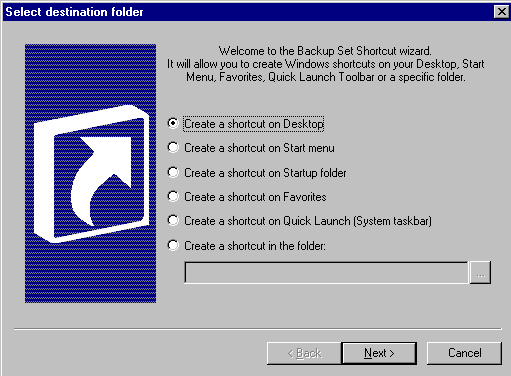Click the folder path text field
The height and width of the screenshot is (376, 511).
pyautogui.click(x=327, y=273)
